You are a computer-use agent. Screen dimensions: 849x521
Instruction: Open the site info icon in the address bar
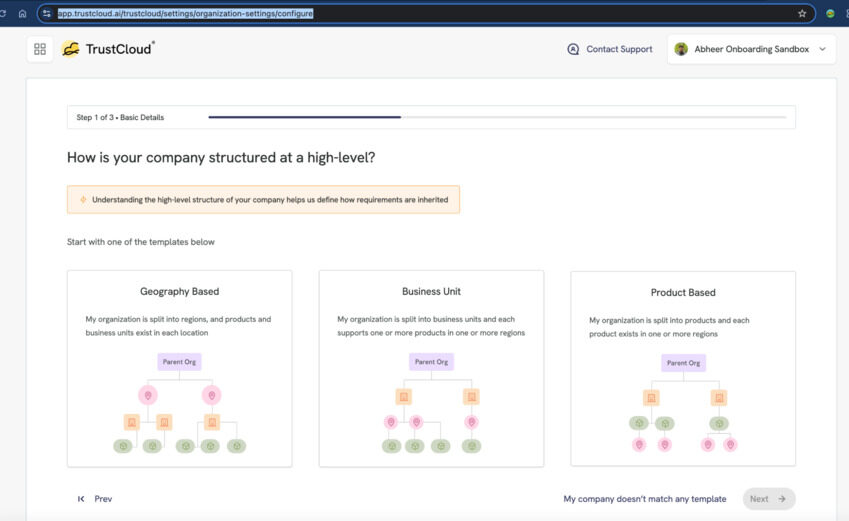click(x=47, y=14)
